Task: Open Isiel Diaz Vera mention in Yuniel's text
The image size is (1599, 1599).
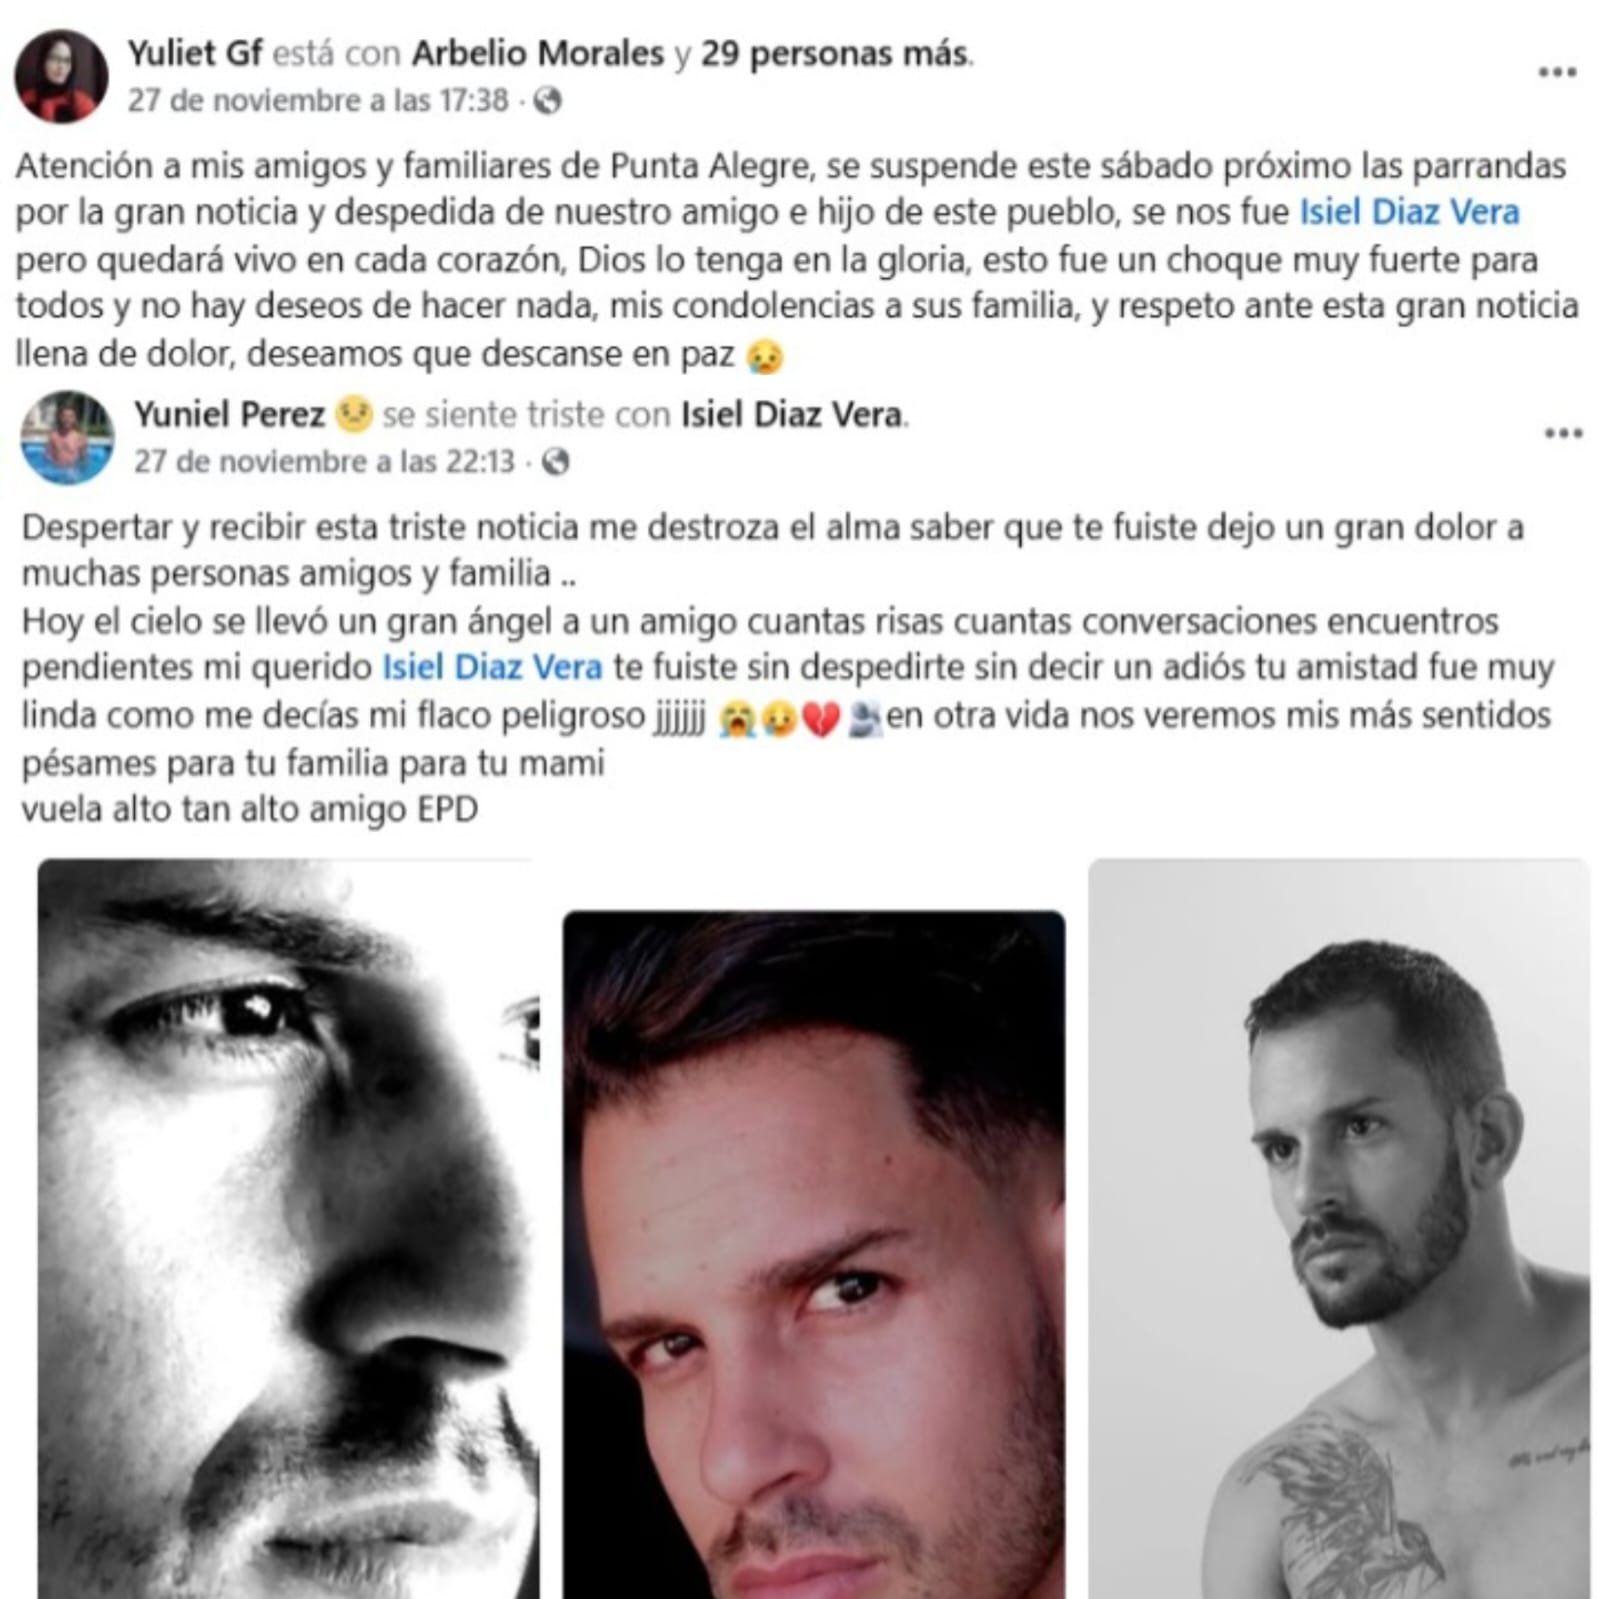Action: (x=492, y=667)
